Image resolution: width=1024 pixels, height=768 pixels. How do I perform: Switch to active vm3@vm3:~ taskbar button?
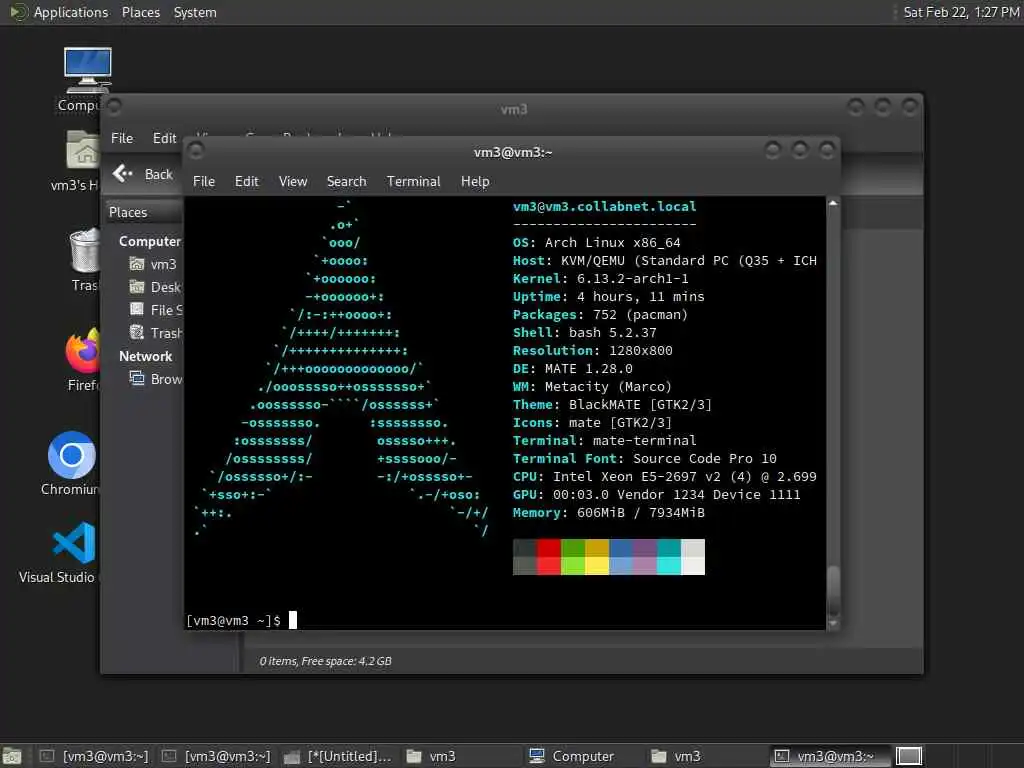pos(829,756)
